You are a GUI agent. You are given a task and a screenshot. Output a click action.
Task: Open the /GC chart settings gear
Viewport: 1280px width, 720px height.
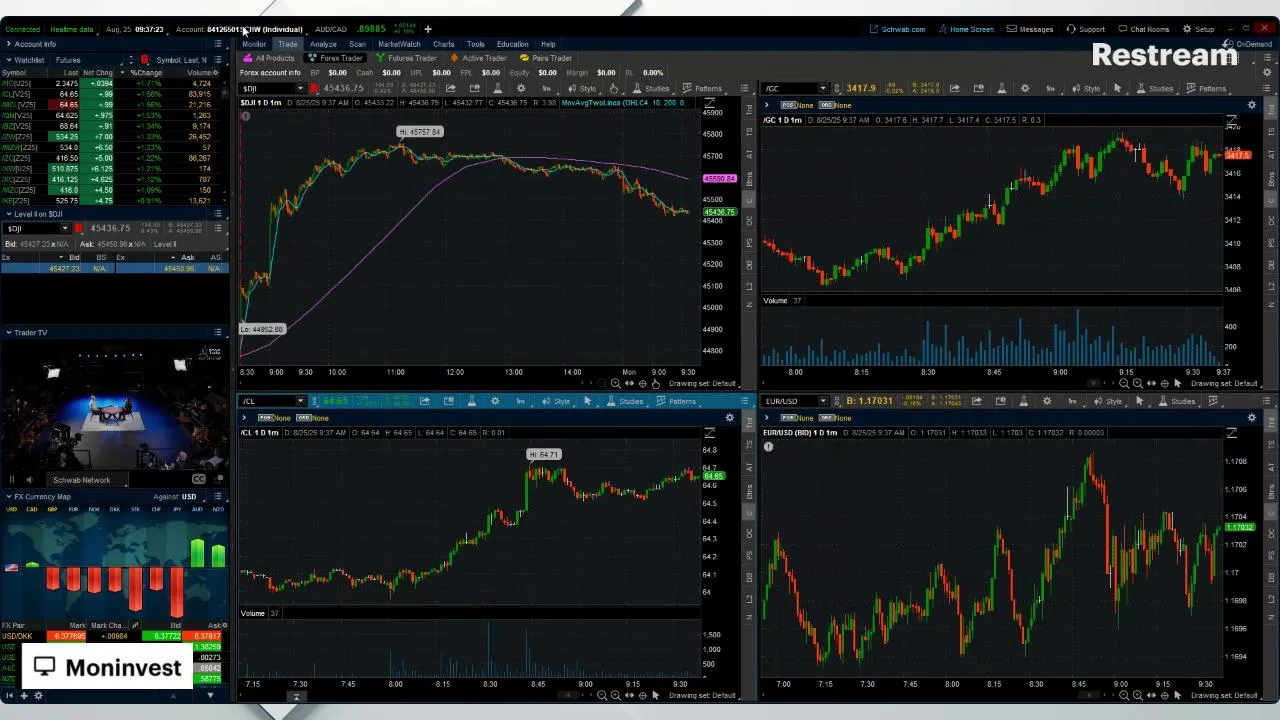coord(1025,88)
